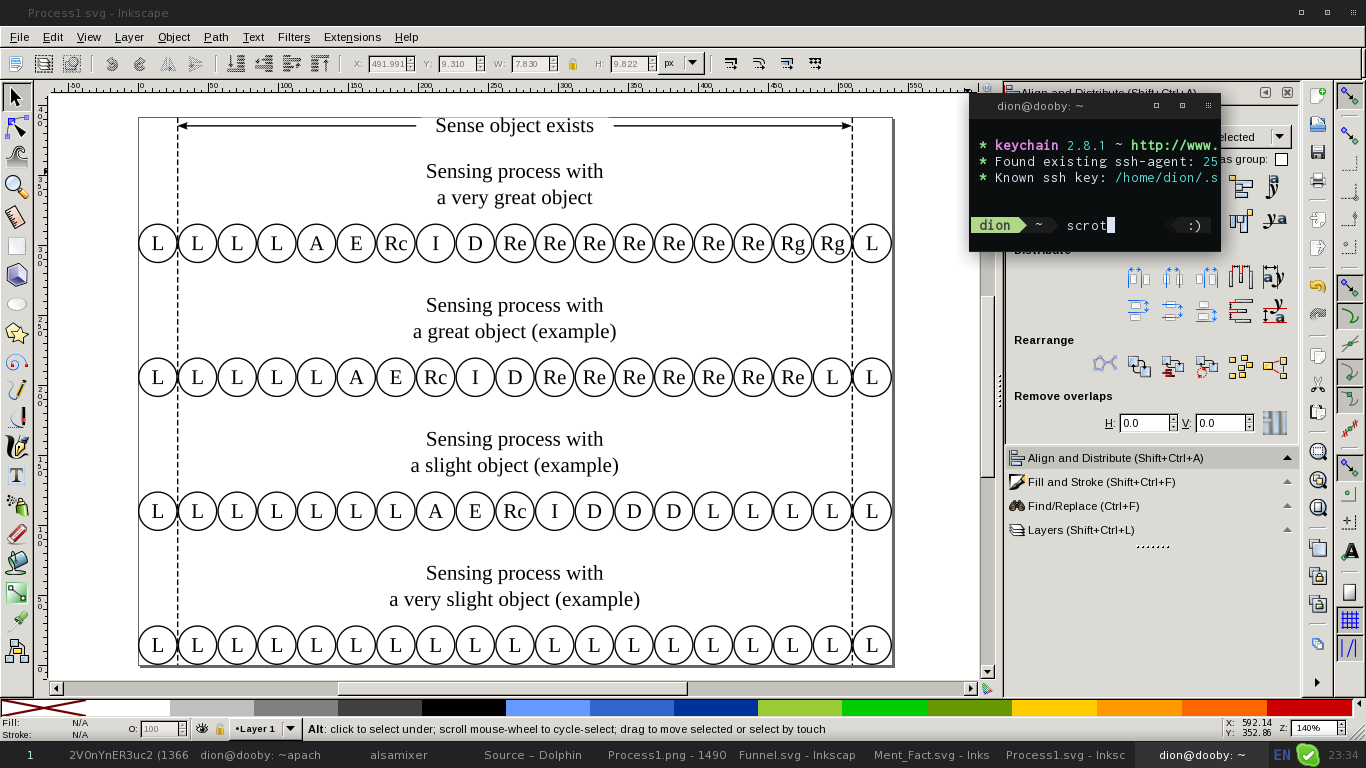Open the File menu

pyautogui.click(x=19, y=37)
